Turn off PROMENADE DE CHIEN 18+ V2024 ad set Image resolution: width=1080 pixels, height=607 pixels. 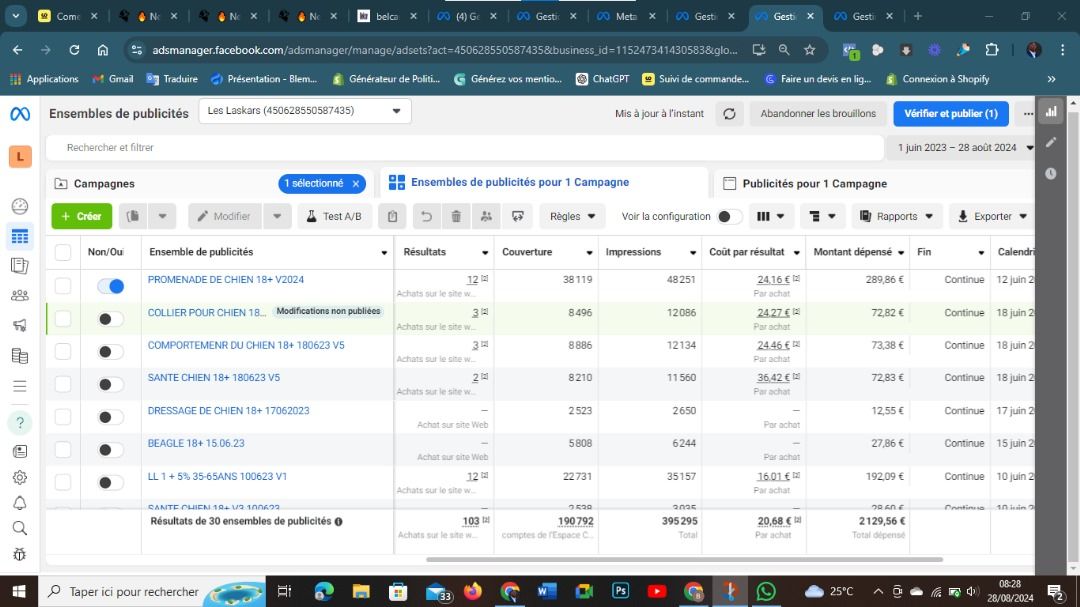pos(110,286)
